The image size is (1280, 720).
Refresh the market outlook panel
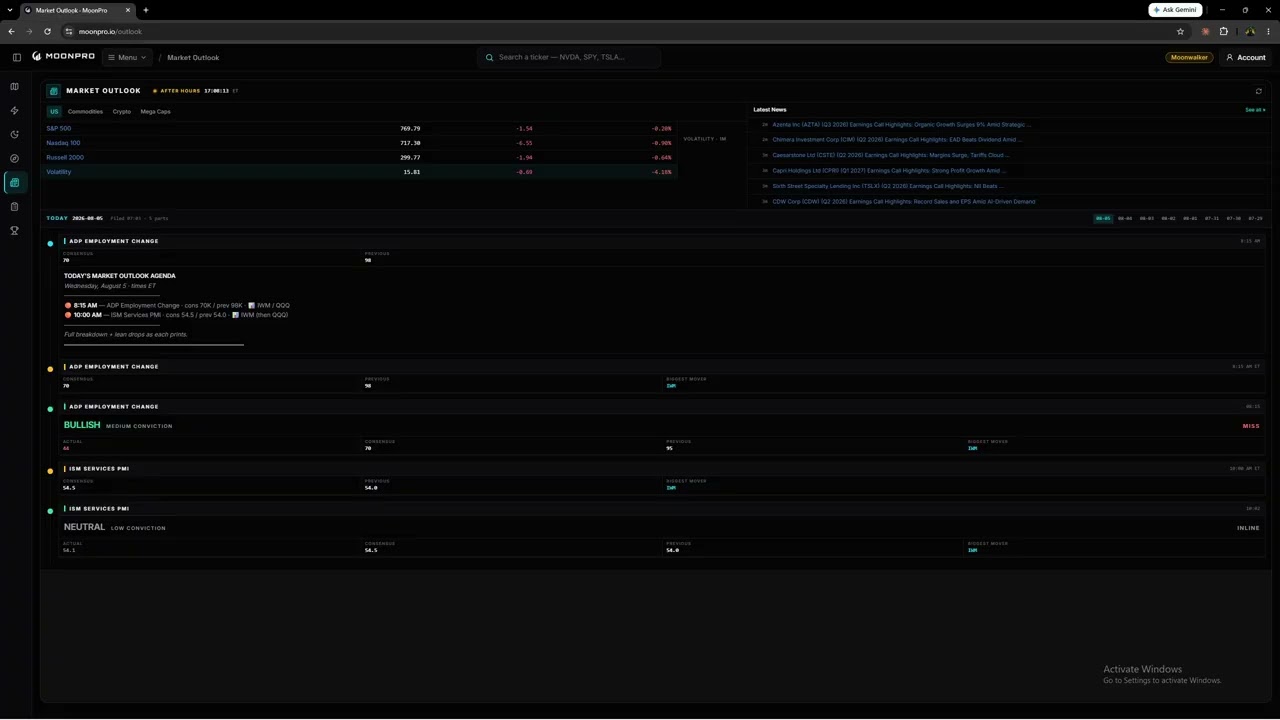point(1258,91)
